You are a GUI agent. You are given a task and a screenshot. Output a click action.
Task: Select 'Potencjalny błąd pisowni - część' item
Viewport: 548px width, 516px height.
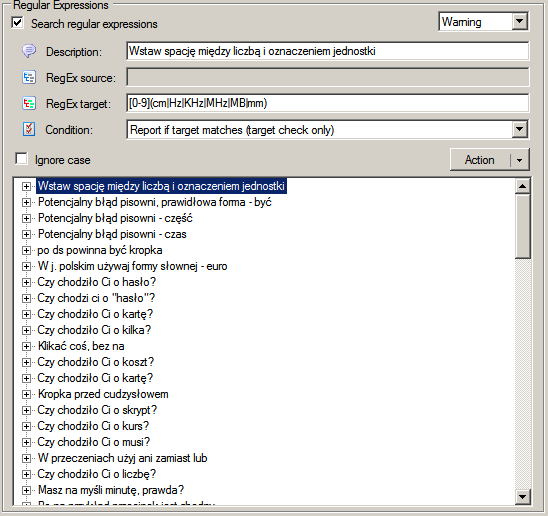pos(115,218)
